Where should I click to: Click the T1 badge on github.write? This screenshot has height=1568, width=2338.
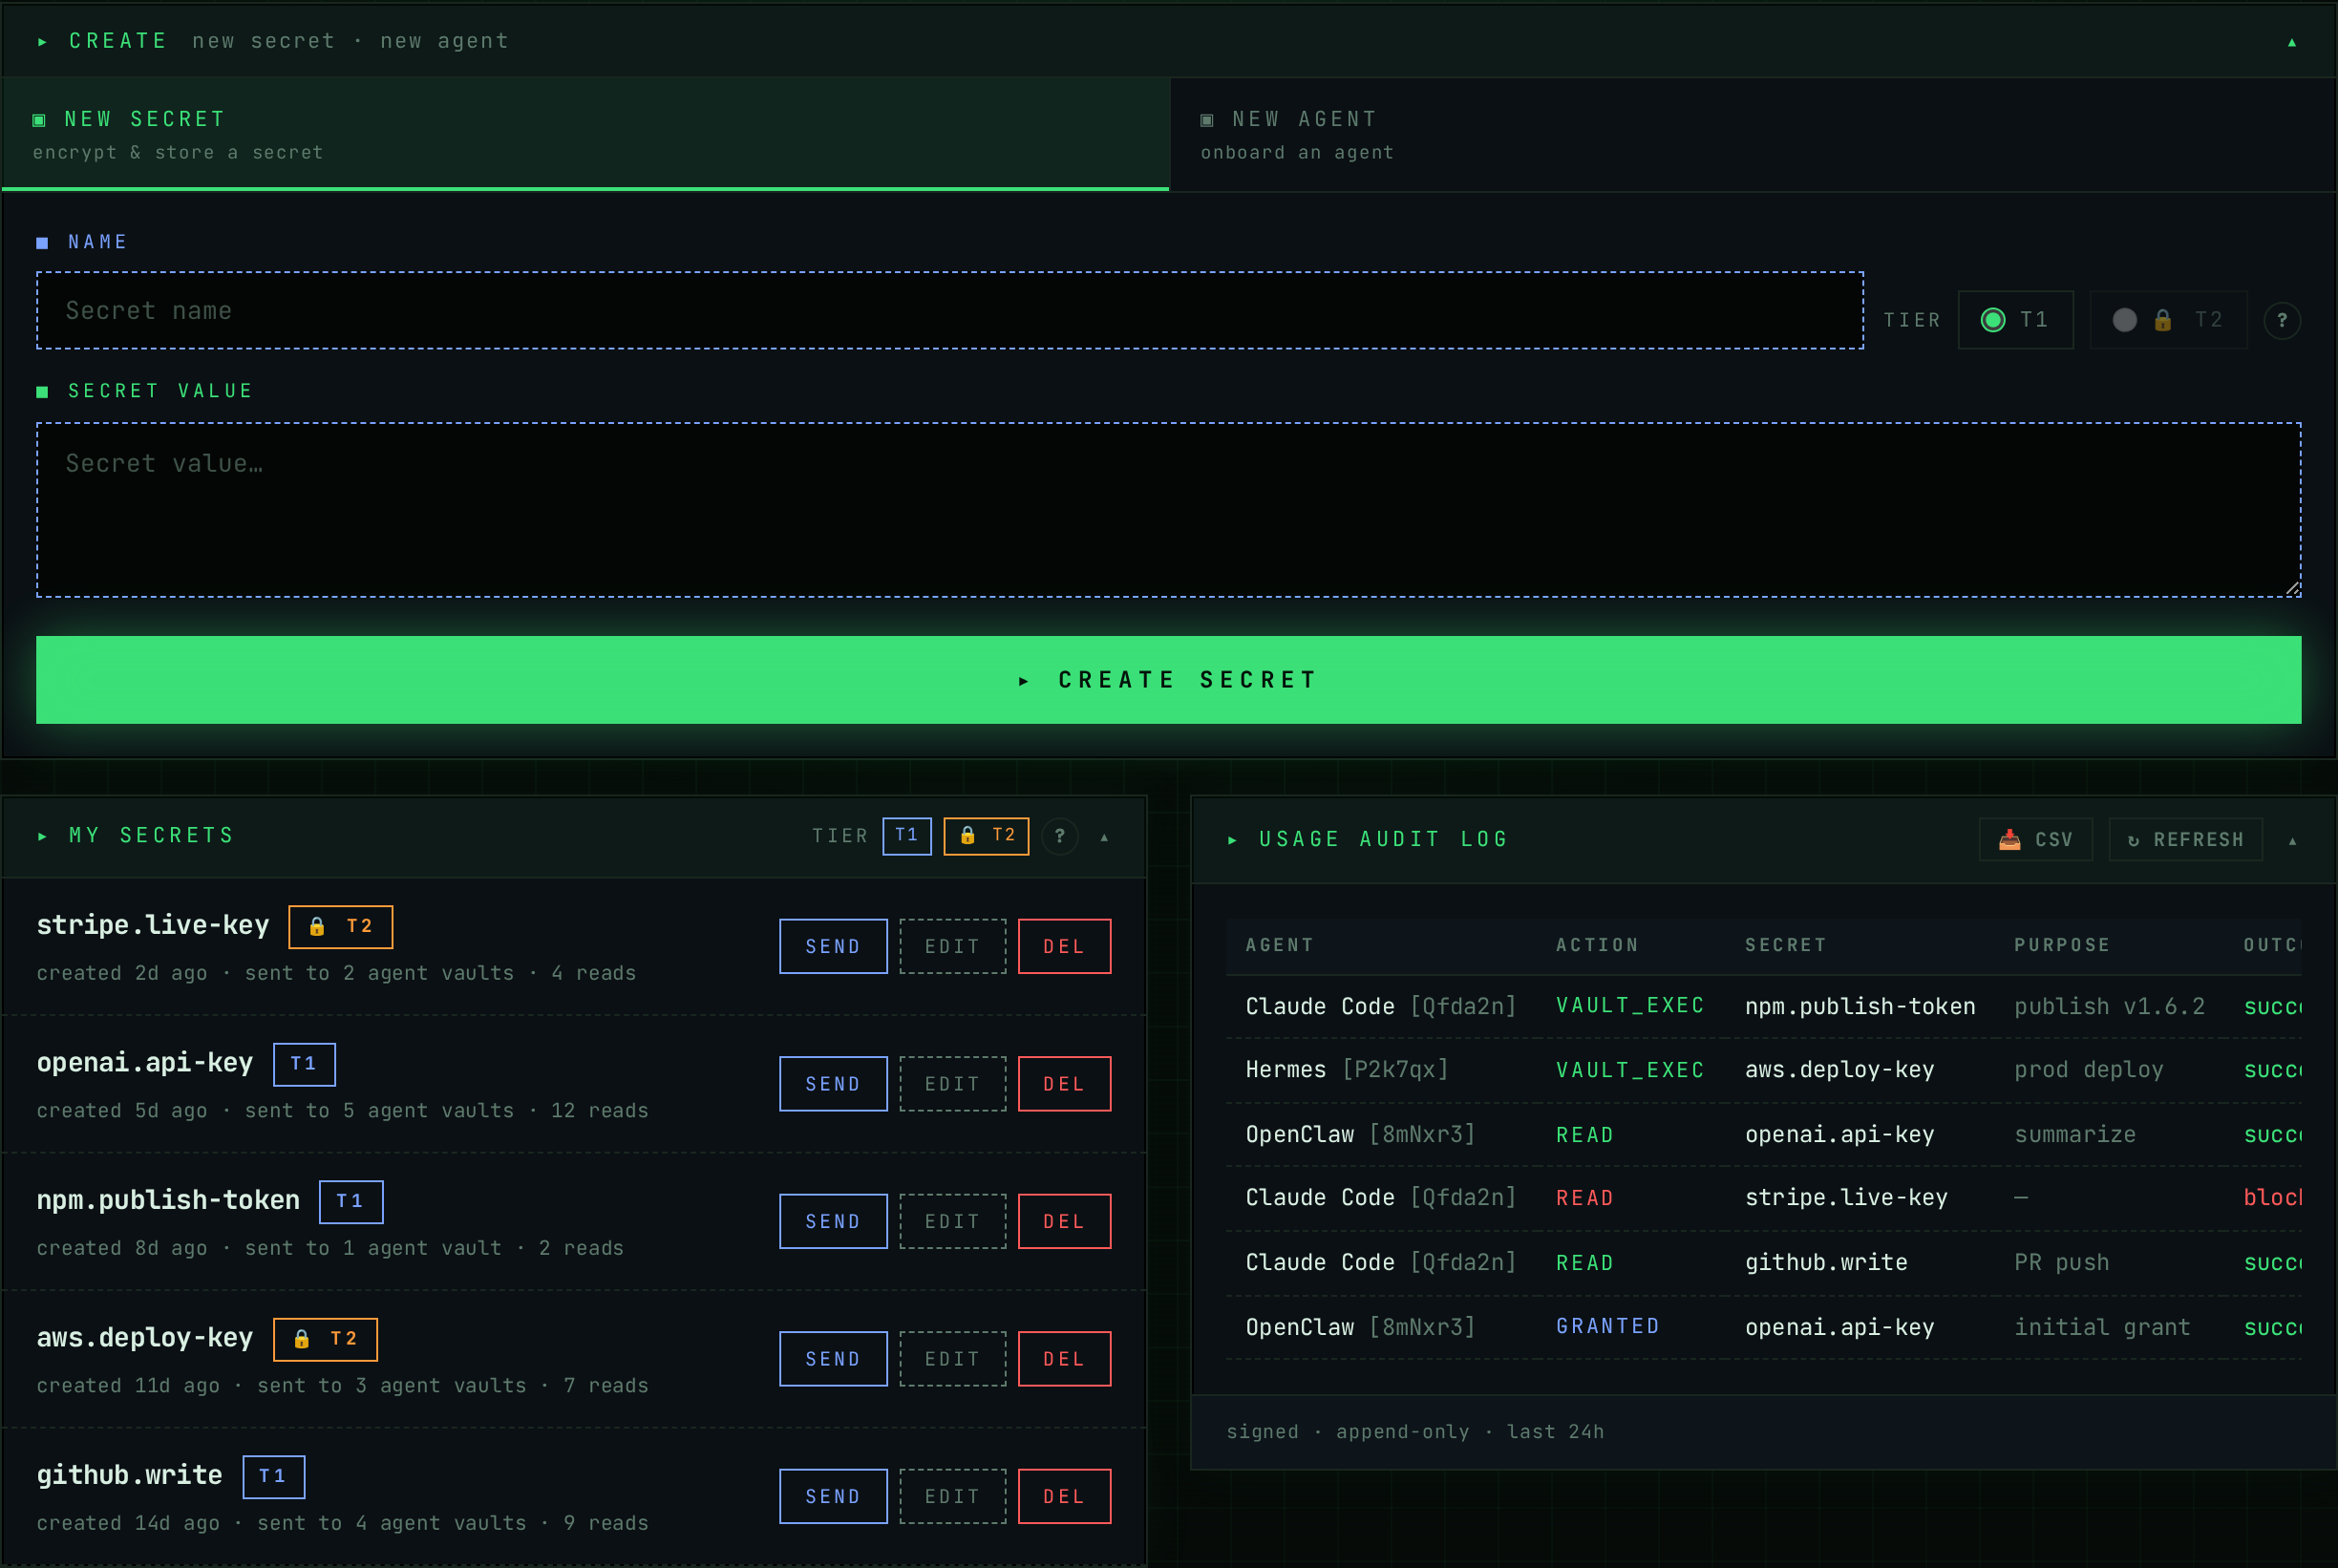pos(273,1476)
